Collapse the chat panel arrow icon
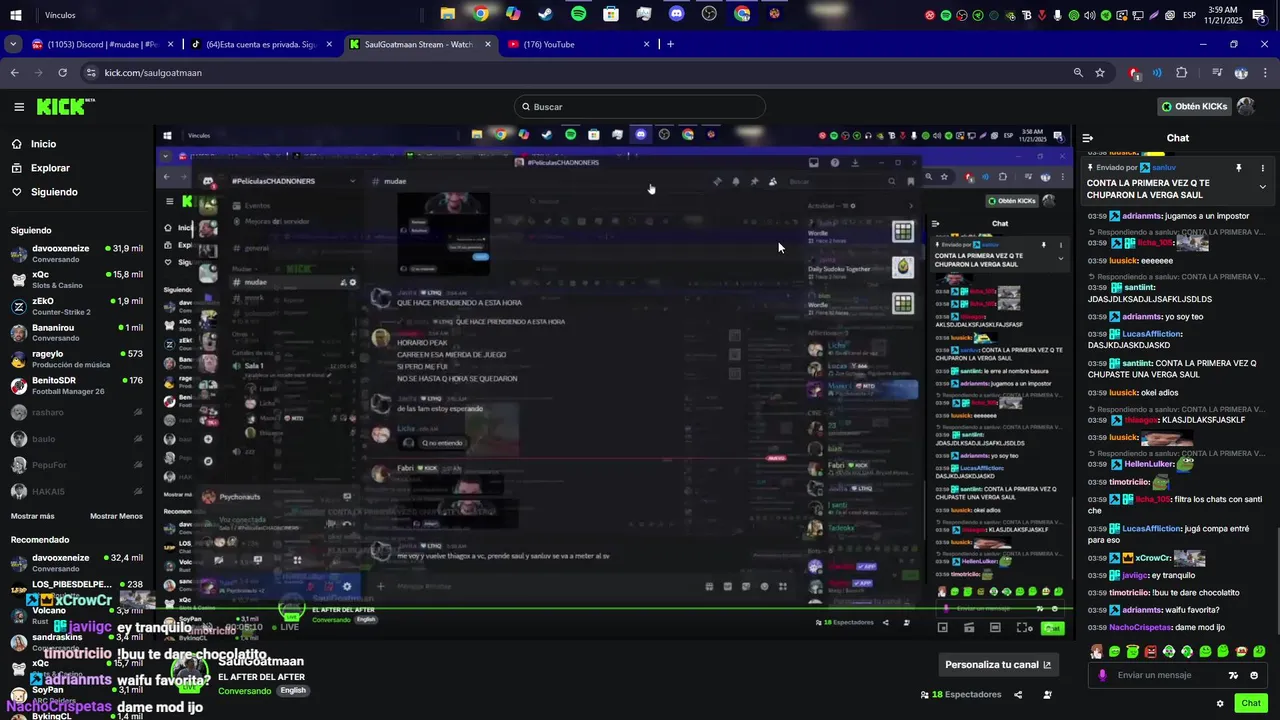The image size is (1280, 720). tap(1088, 138)
